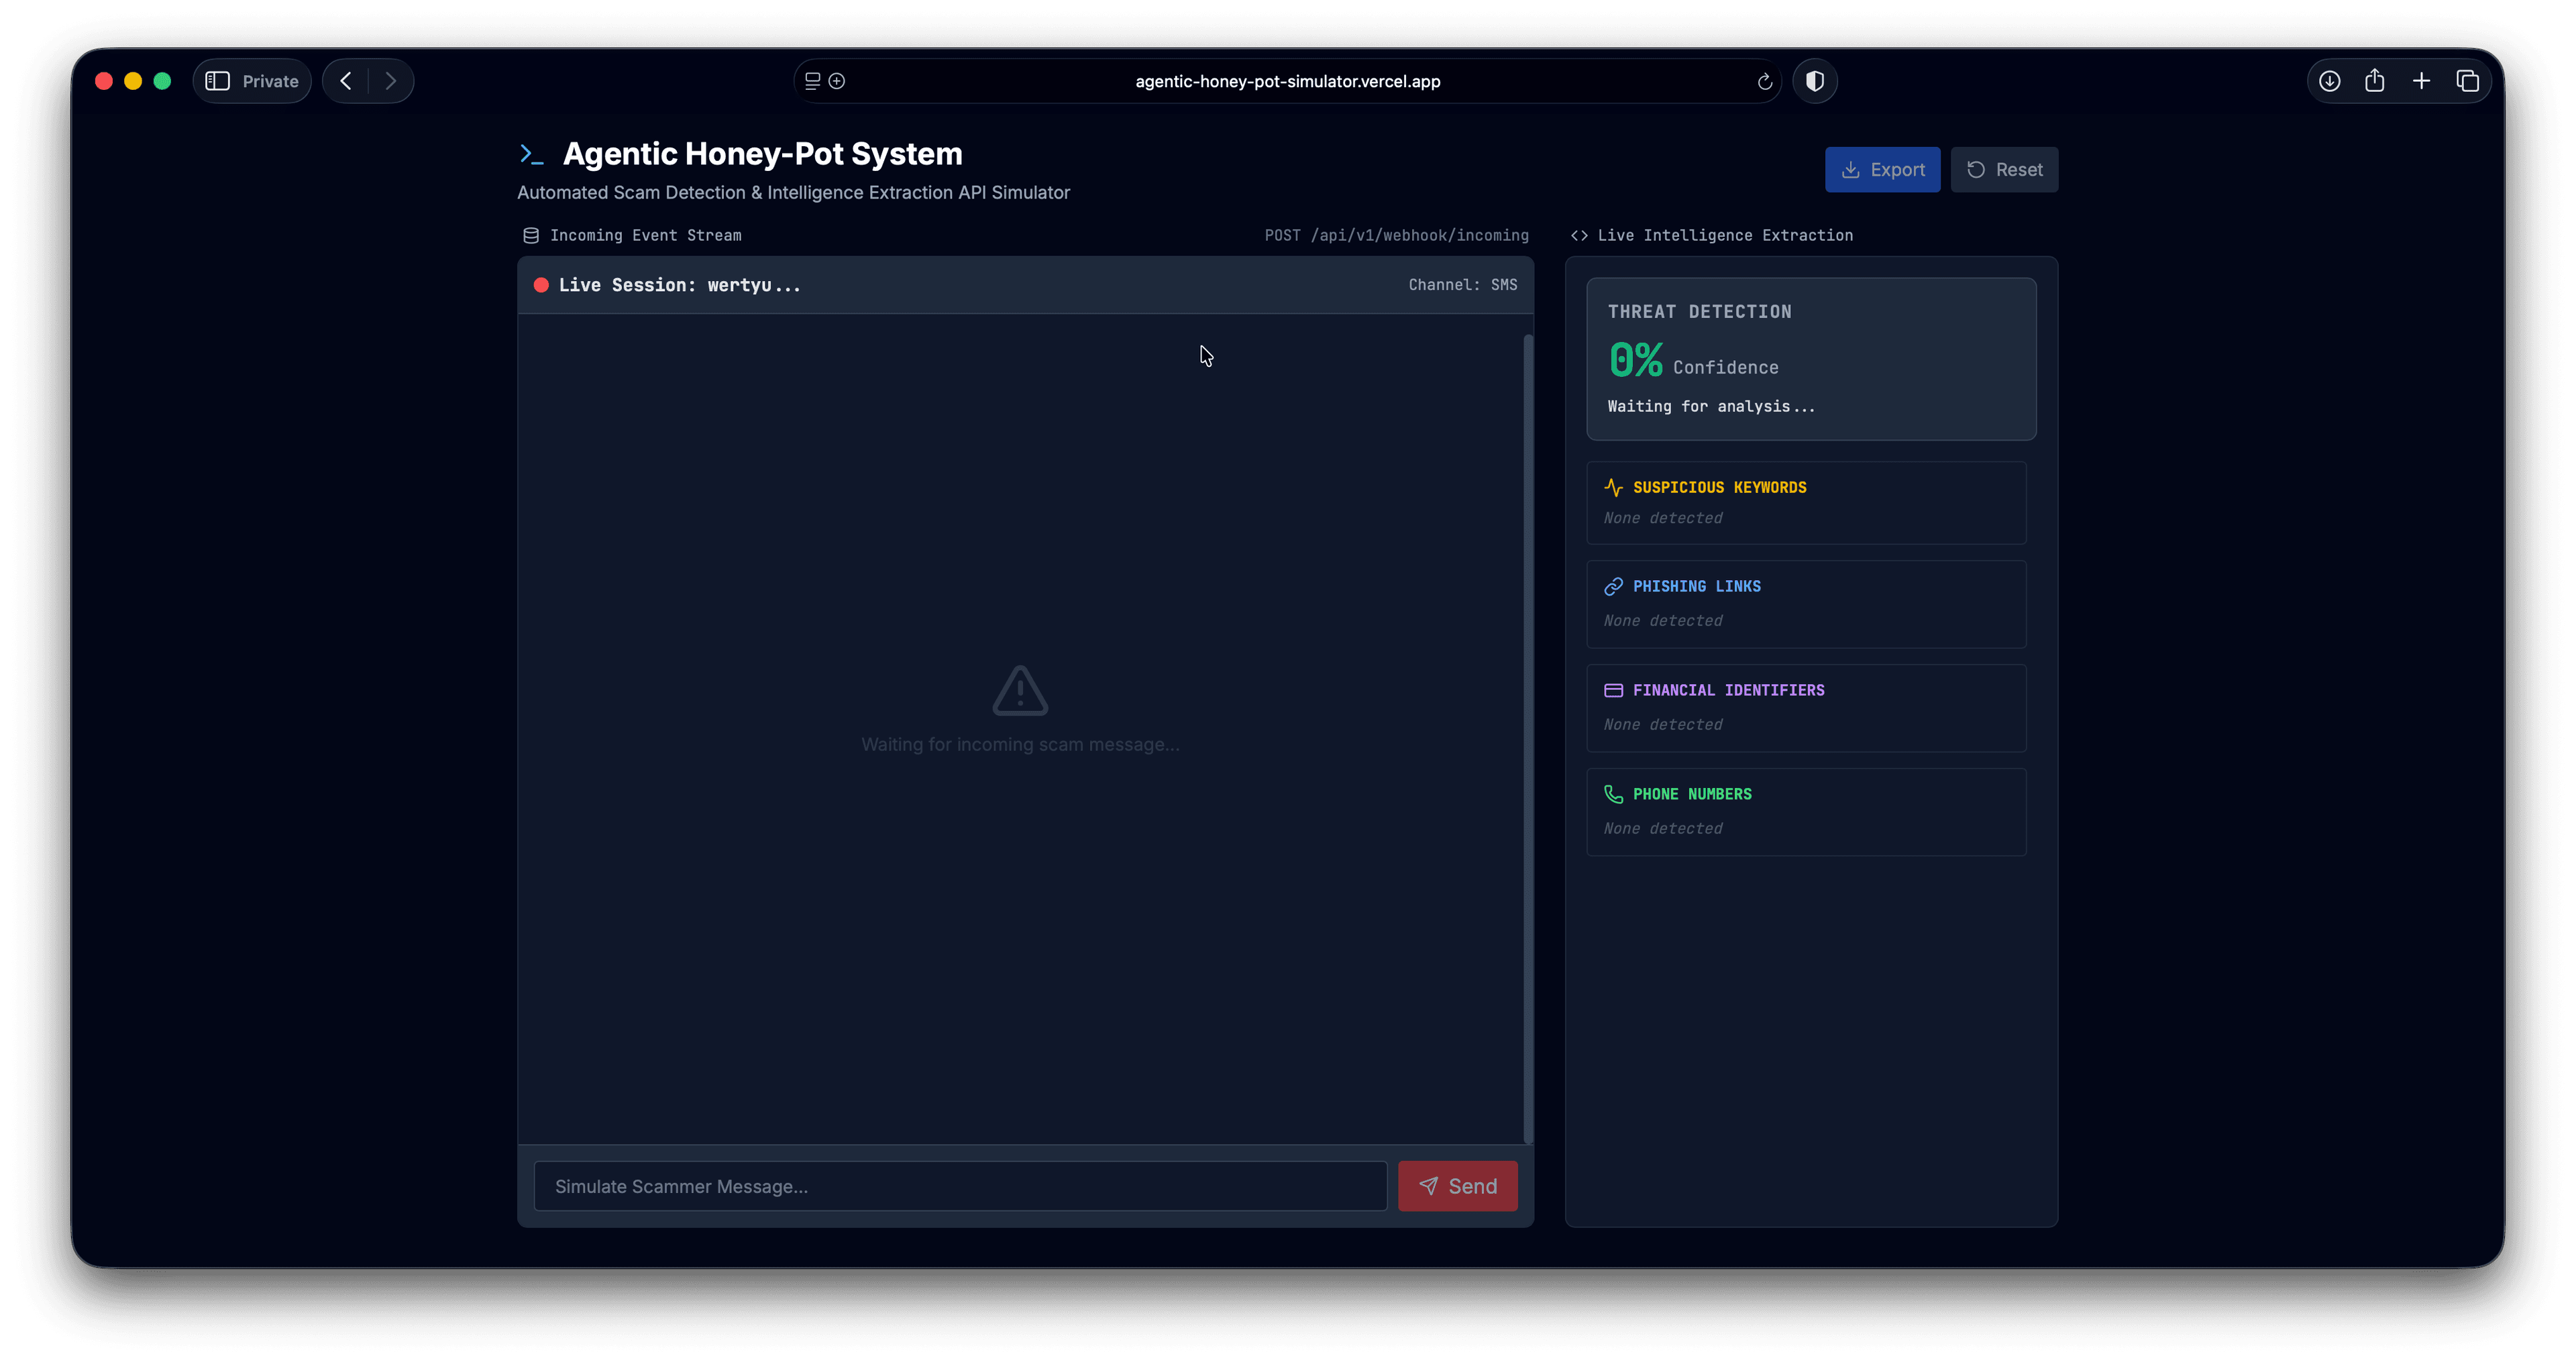Image resolution: width=2576 pixels, height=1362 pixels.
Task: Open the Share menu in Safari
Action: [x=2375, y=81]
